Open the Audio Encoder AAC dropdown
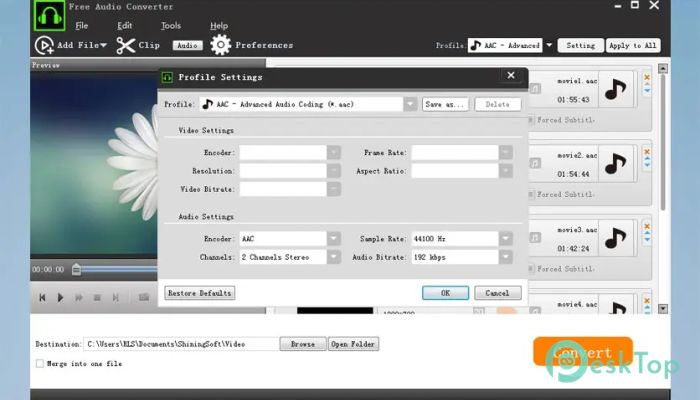The image size is (700, 400). click(333, 239)
